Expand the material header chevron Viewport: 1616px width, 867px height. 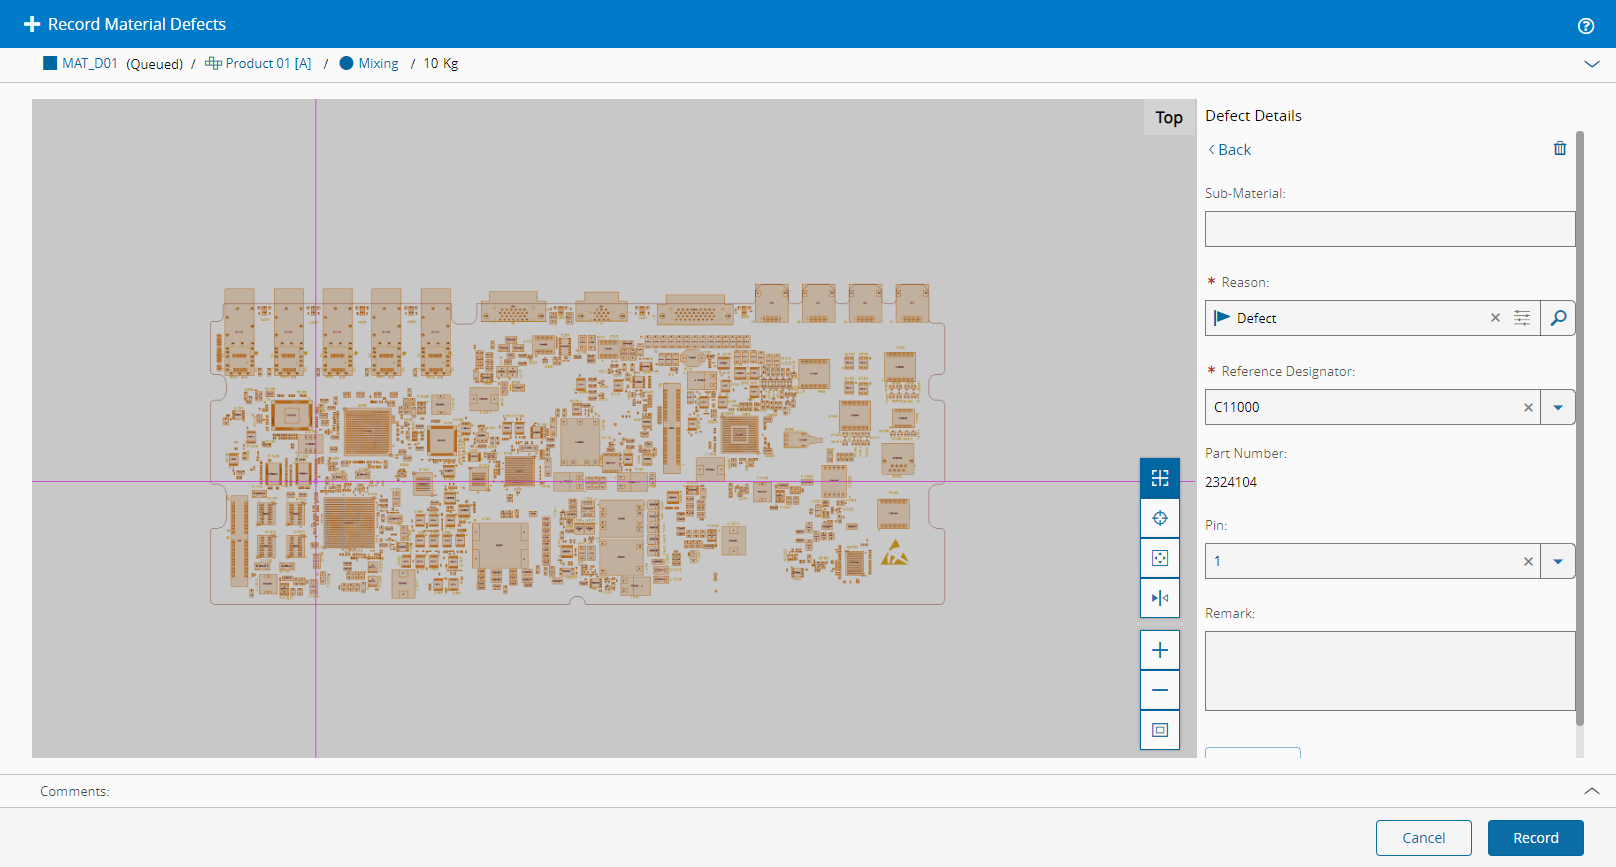(1591, 64)
